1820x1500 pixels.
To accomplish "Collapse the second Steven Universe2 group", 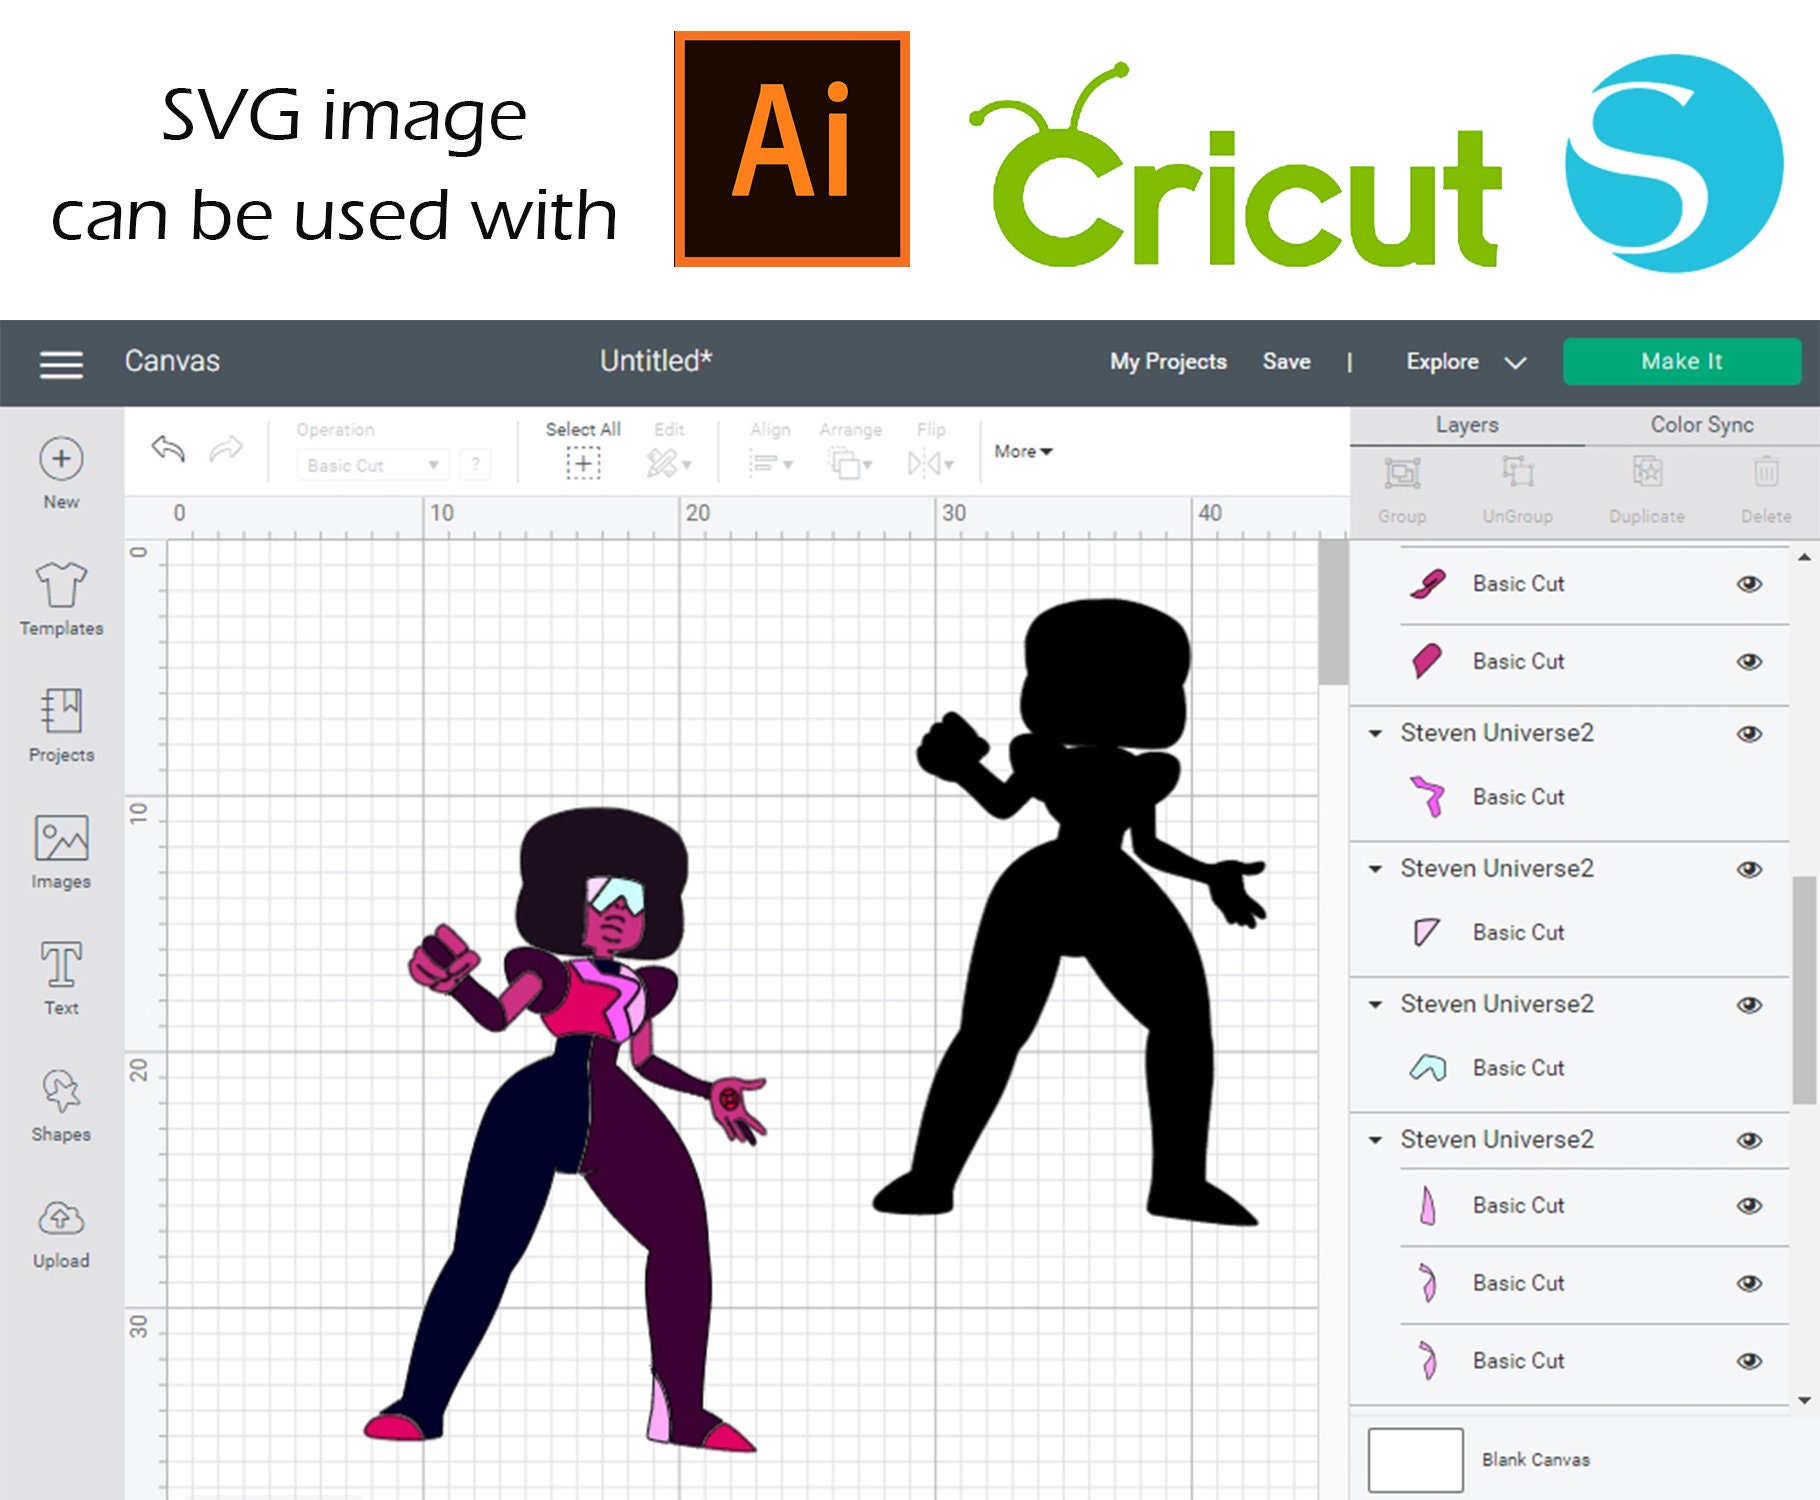I will click(1376, 869).
